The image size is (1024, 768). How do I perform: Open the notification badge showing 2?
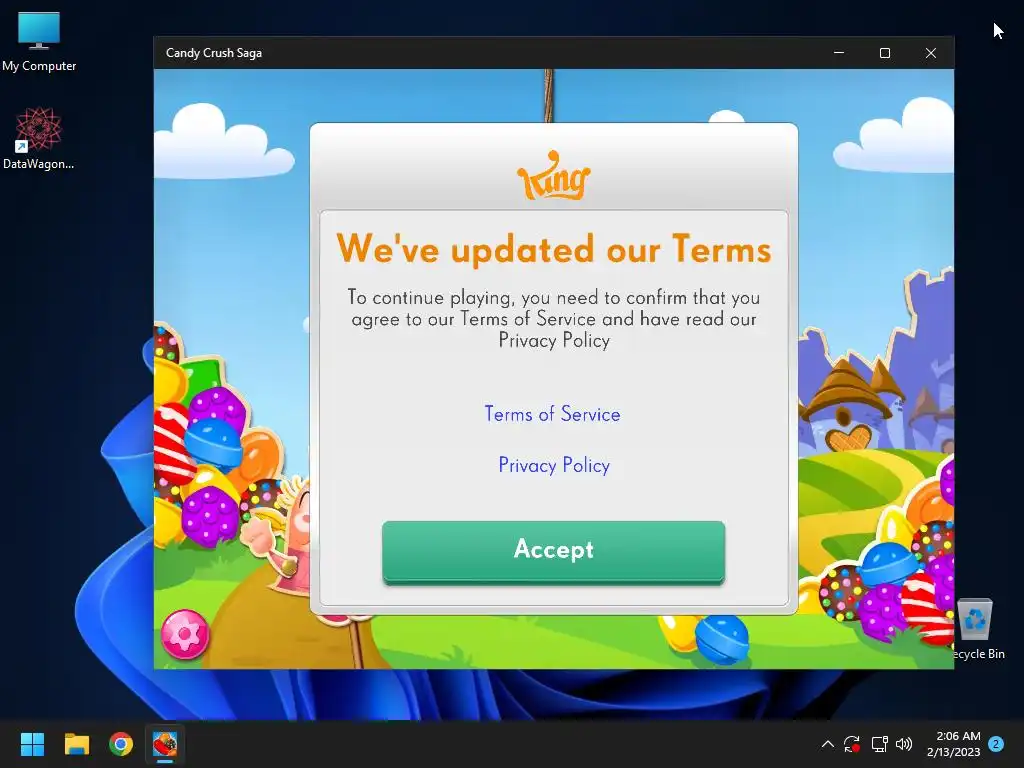996,744
